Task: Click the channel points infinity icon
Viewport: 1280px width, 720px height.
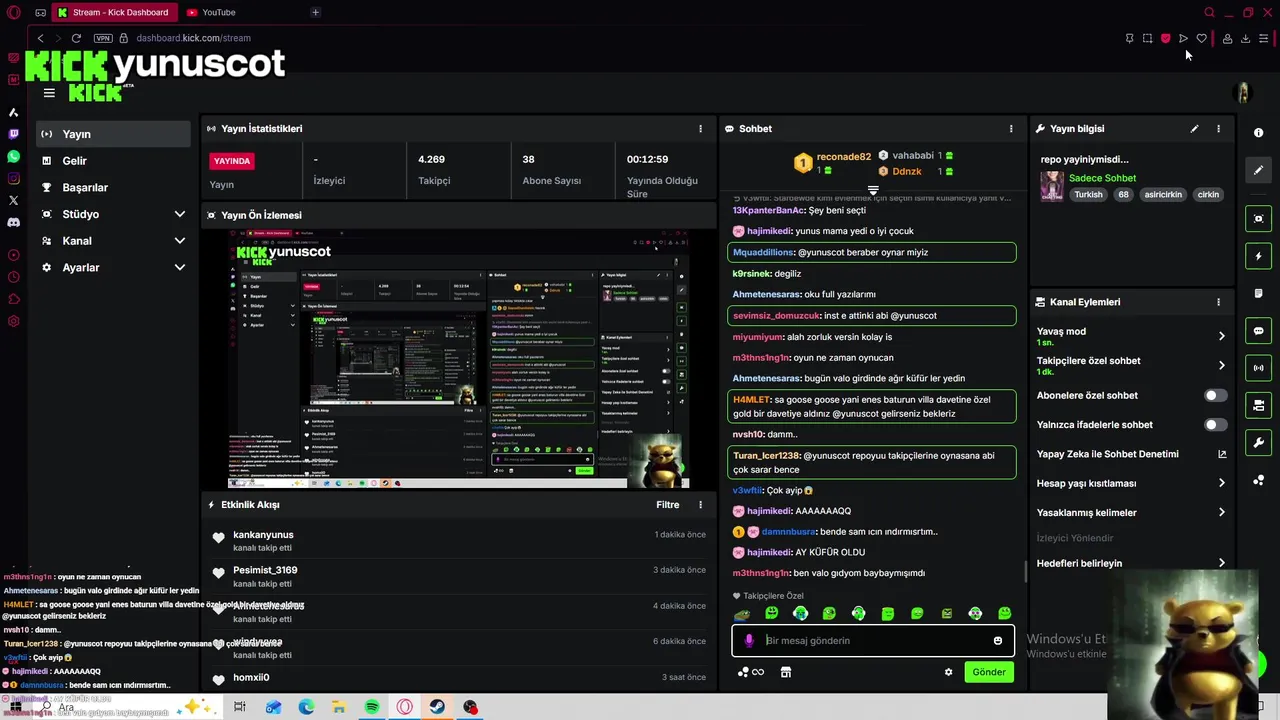Action: click(751, 672)
